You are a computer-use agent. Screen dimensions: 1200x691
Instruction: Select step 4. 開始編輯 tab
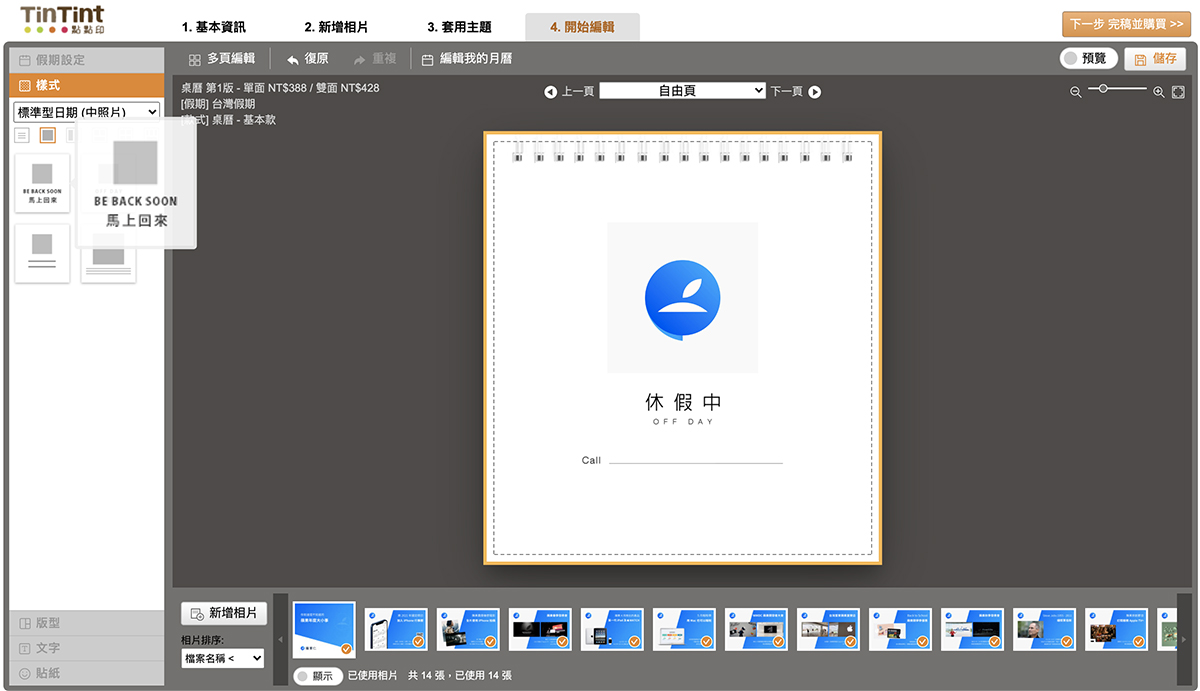[x=582, y=27]
